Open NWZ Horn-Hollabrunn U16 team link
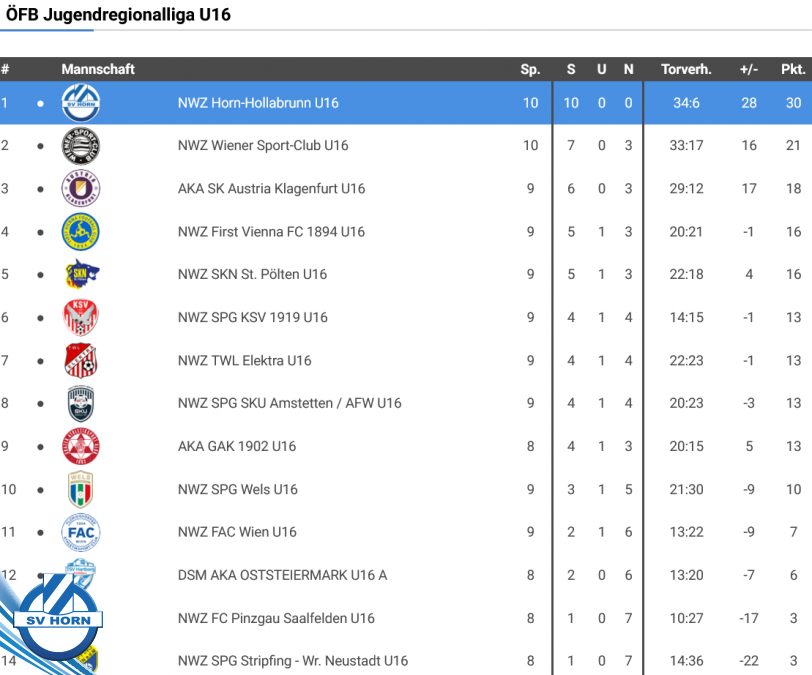This screenshot has width=812, height=675. [x=258, y=103]
